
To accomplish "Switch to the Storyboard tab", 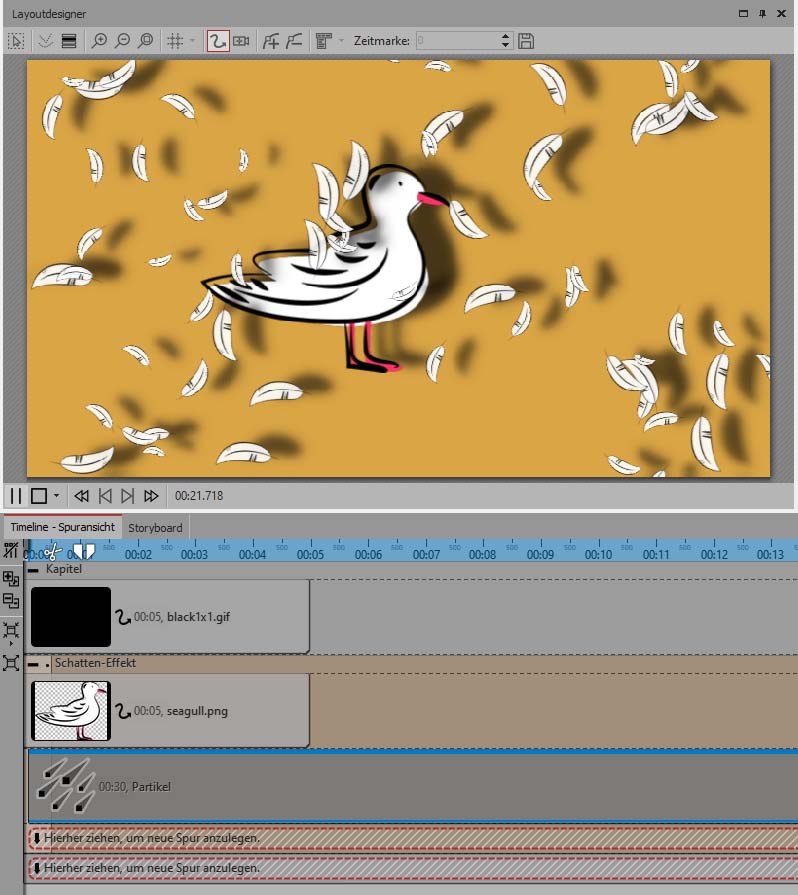I will [155, 528].
